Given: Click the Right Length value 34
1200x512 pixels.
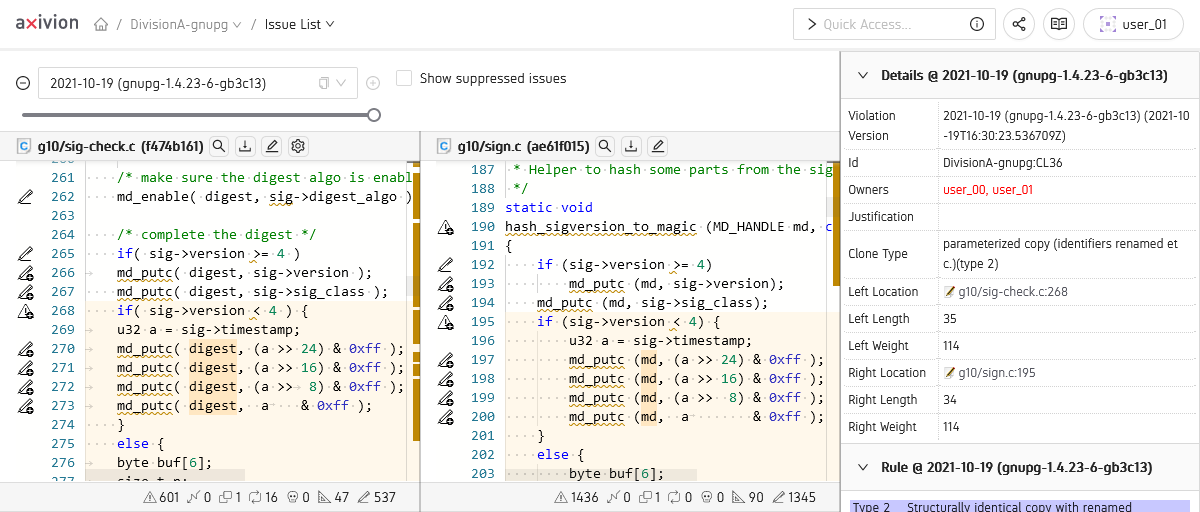Looking at the screenshot, I should click(x=950, y=400).
